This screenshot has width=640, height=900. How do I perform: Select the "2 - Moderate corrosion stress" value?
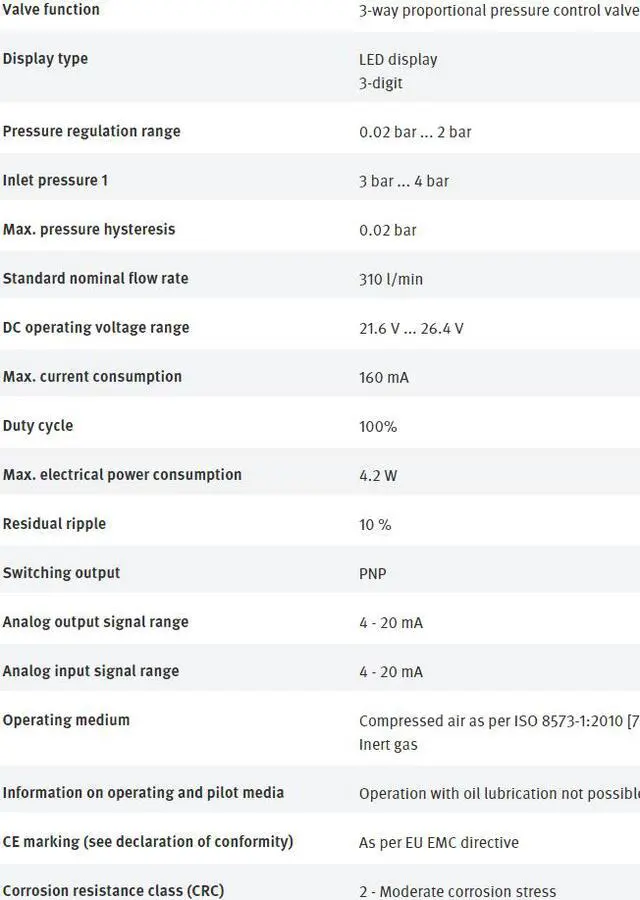(458, 892)
